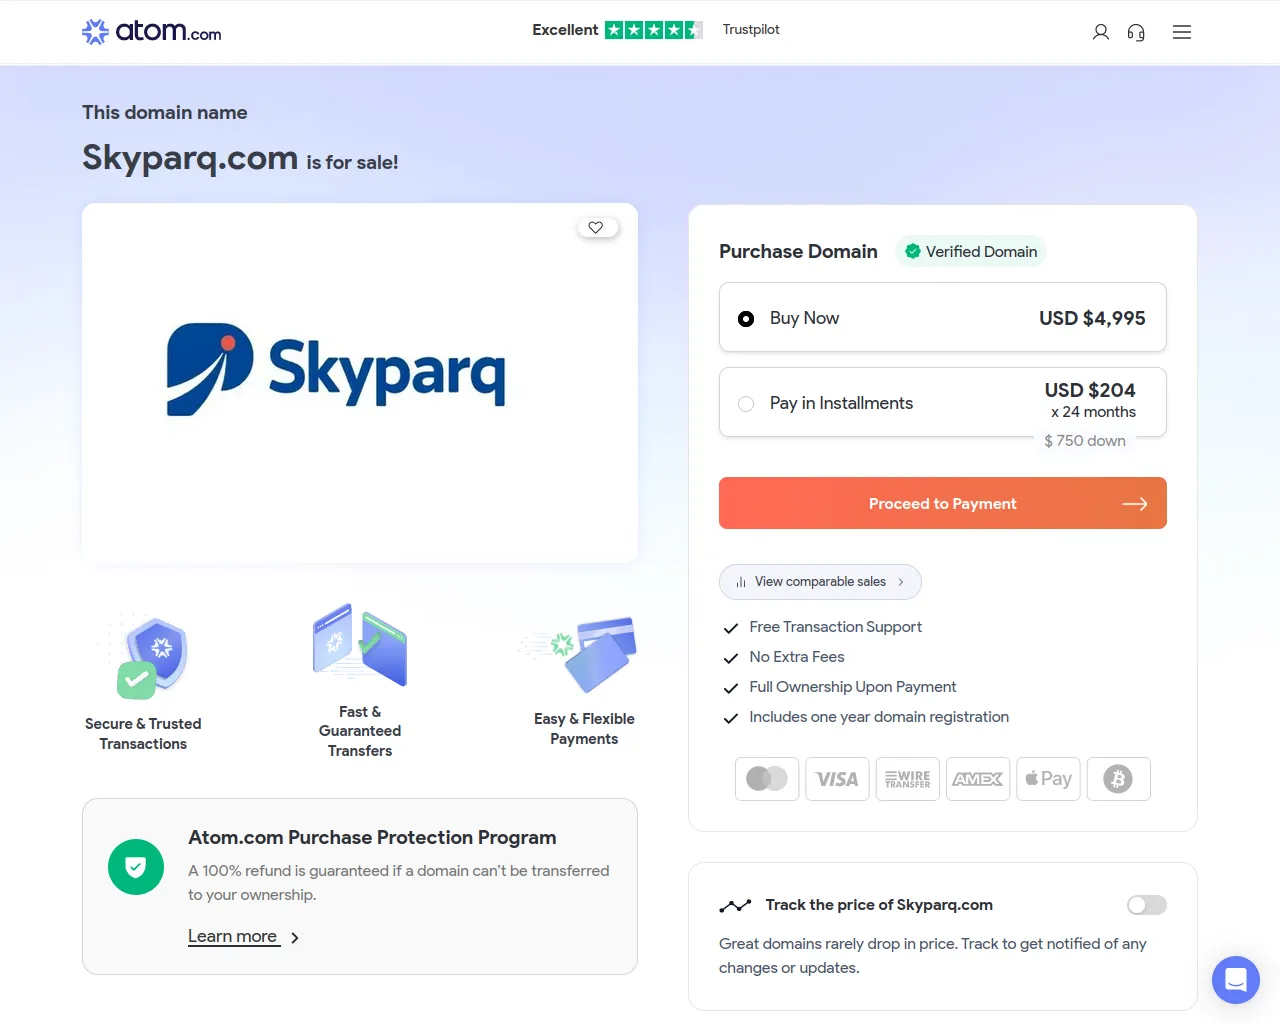The height and width of the screenshot is (1024, 1280).
Task: Click the Atom.com logo
Action: (x=151, y=31)
